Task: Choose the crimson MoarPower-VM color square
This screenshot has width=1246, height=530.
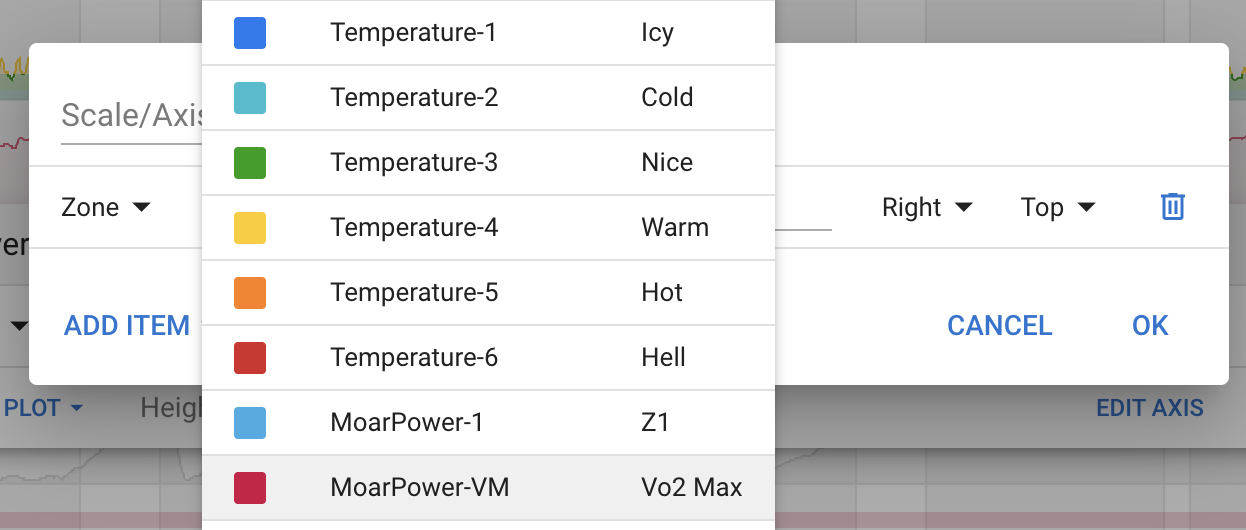Action: (249, 488)
